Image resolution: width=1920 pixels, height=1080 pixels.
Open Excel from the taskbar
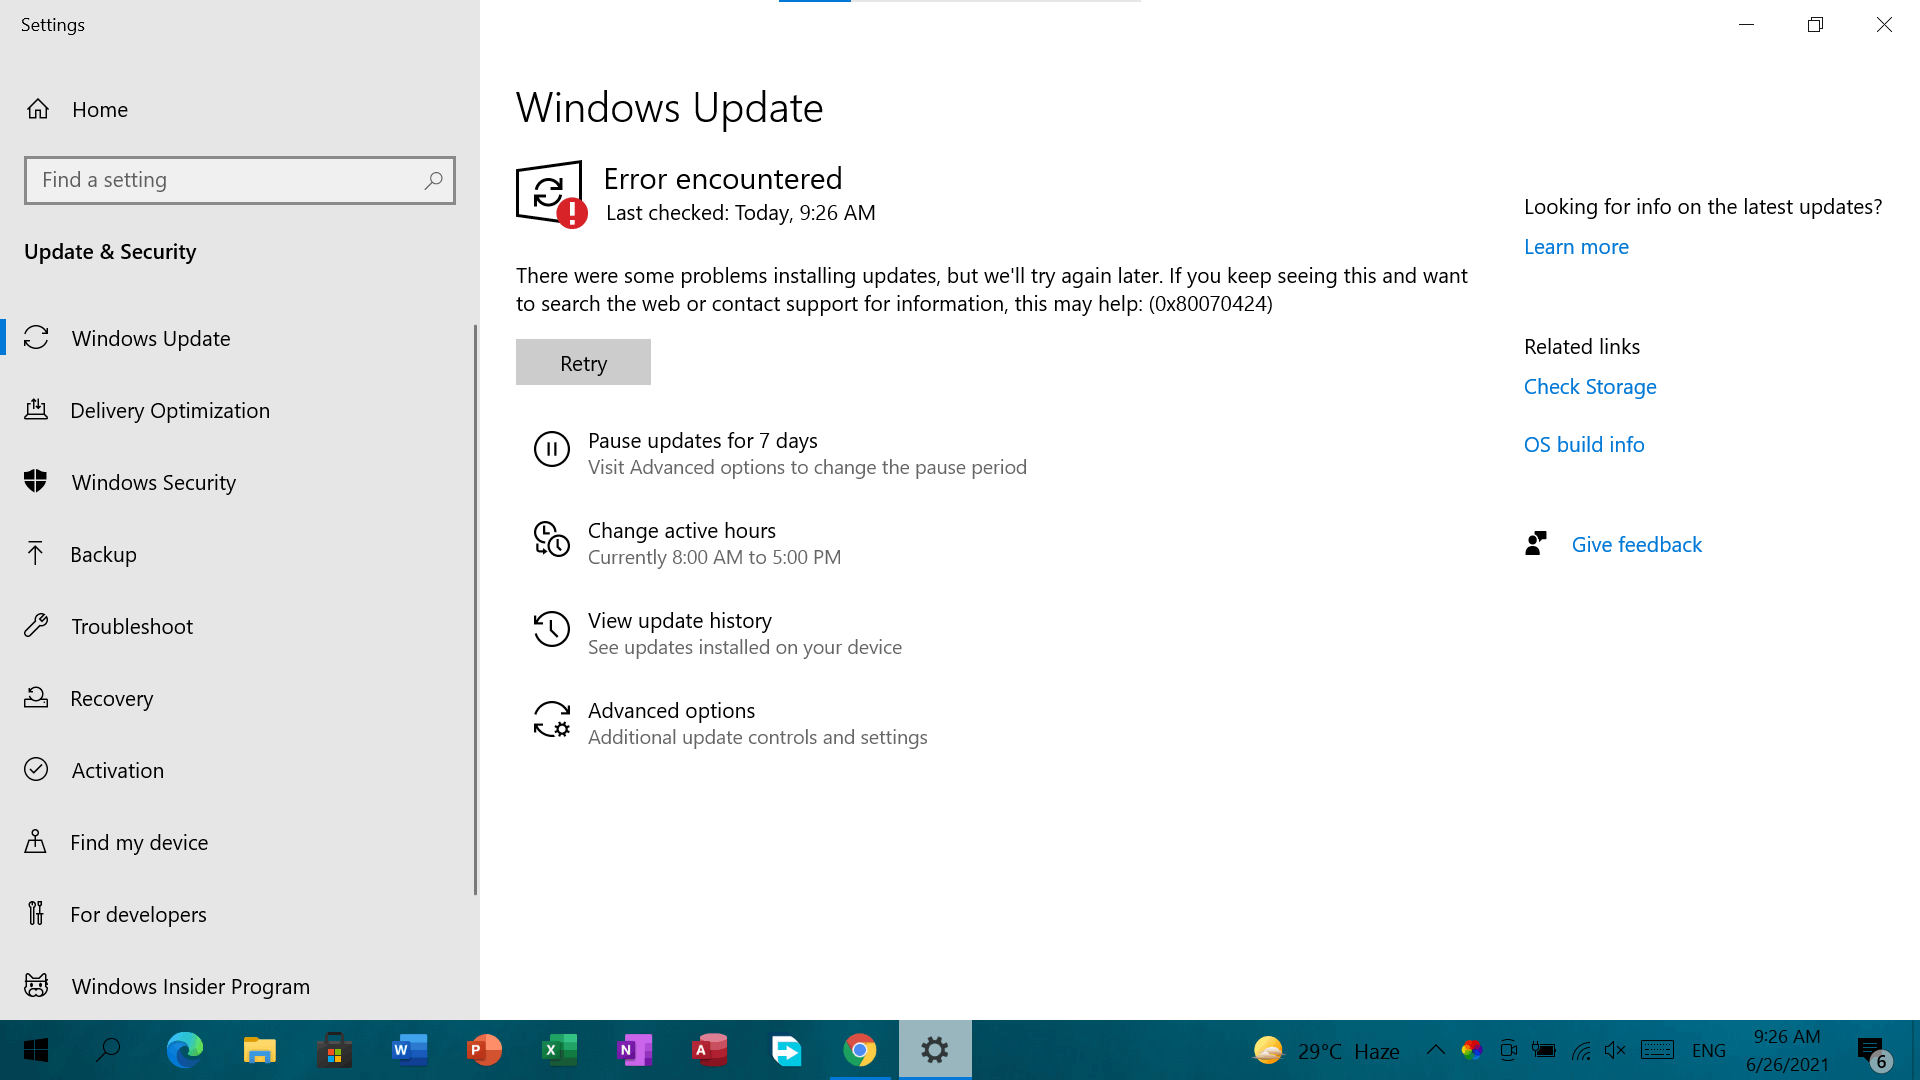pyautogui.click(x=559, y=1050)
